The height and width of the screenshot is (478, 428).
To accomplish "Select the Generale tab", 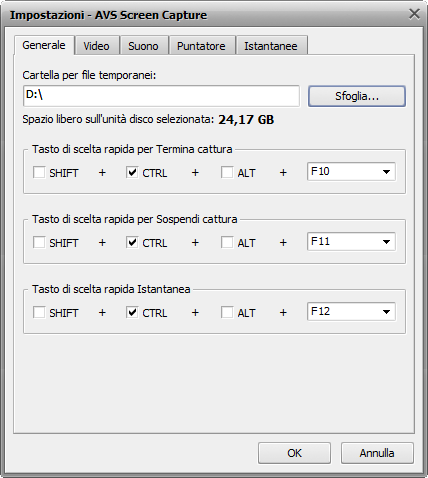I will tap(44, 45).
